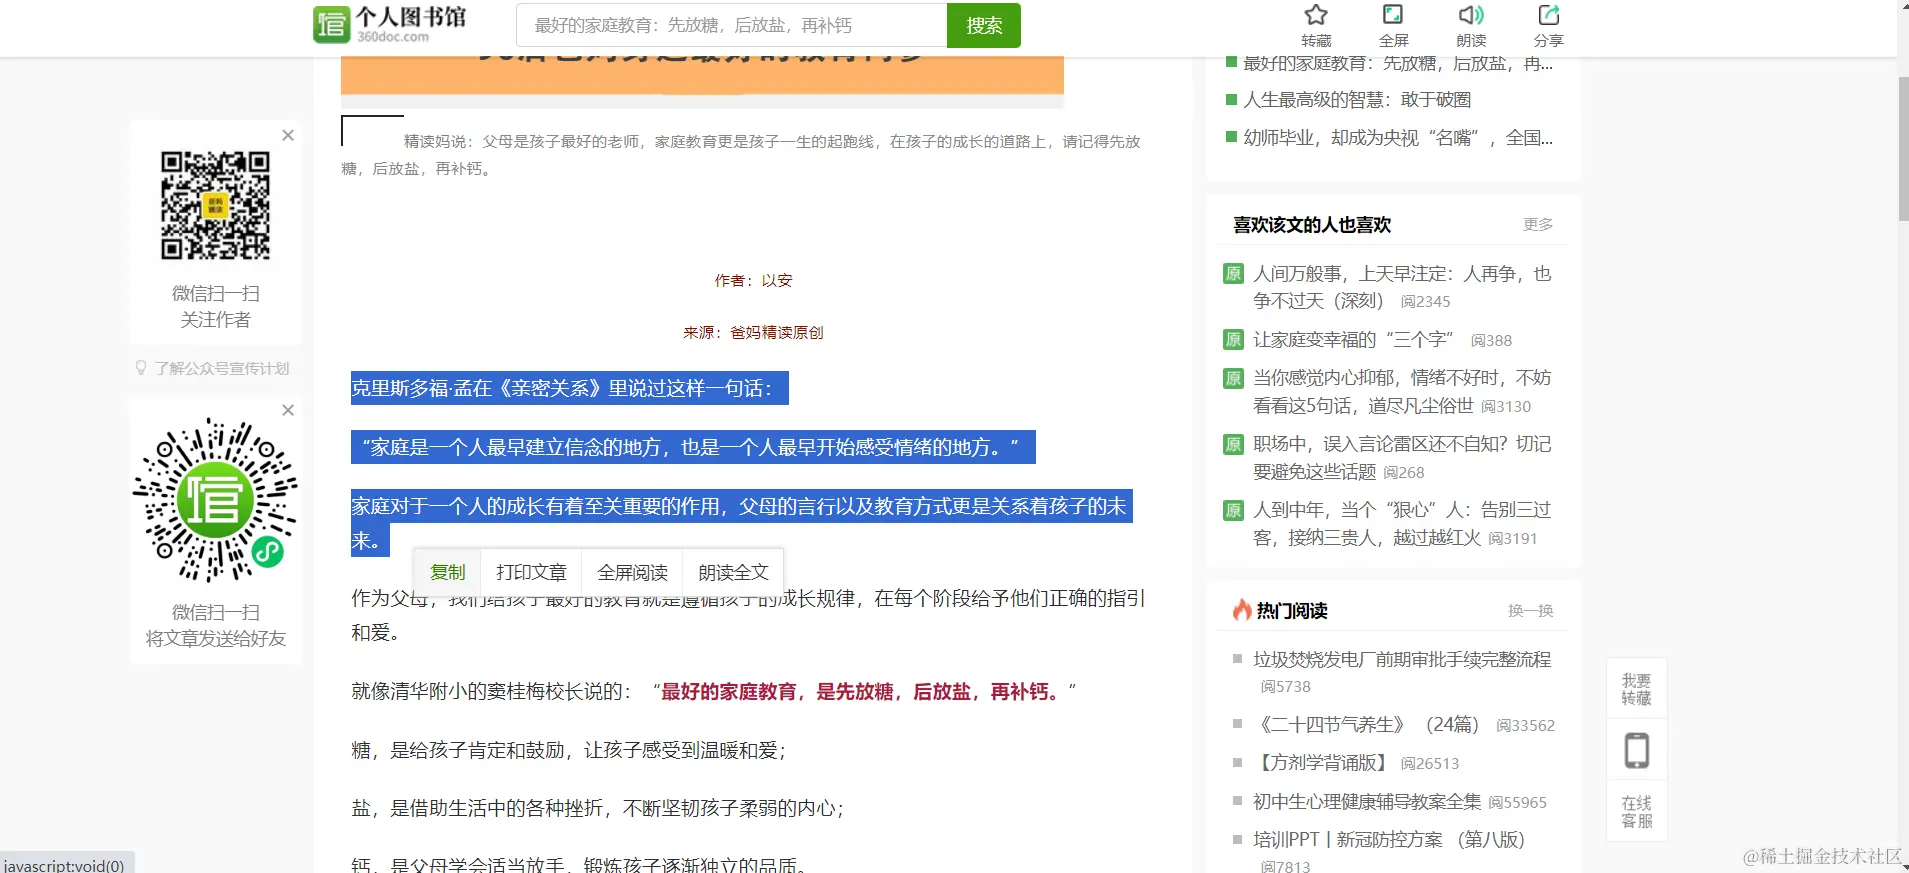
Task: Select 朗读全文 in the selection popup
Action: tap(733, 572)
